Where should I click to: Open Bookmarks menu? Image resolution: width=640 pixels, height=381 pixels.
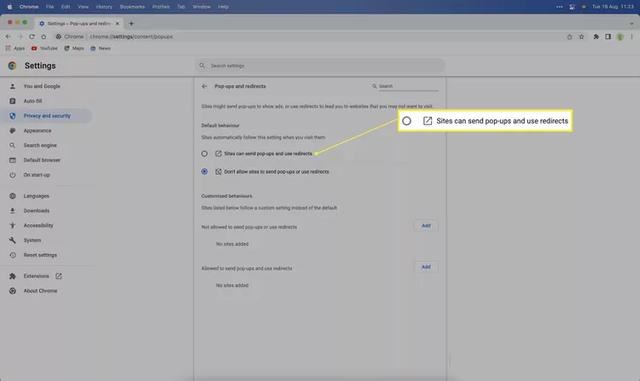pyautogui.click(x=132, y=7)
